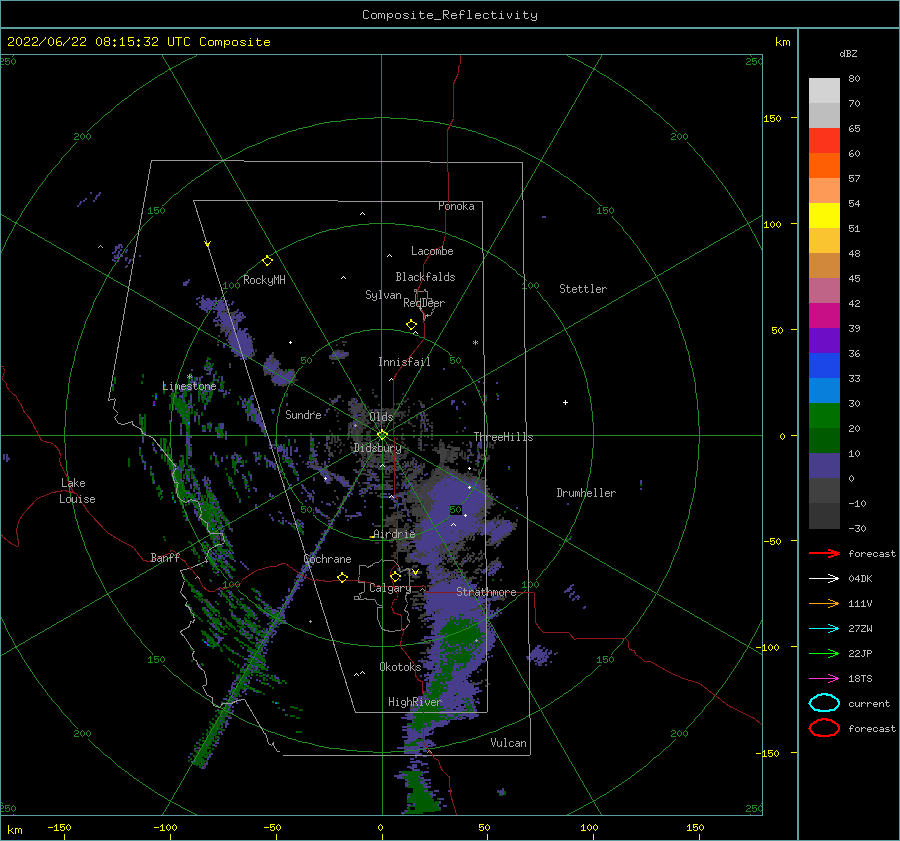
Task: Click the Drumheller city label
Action: 586,493
